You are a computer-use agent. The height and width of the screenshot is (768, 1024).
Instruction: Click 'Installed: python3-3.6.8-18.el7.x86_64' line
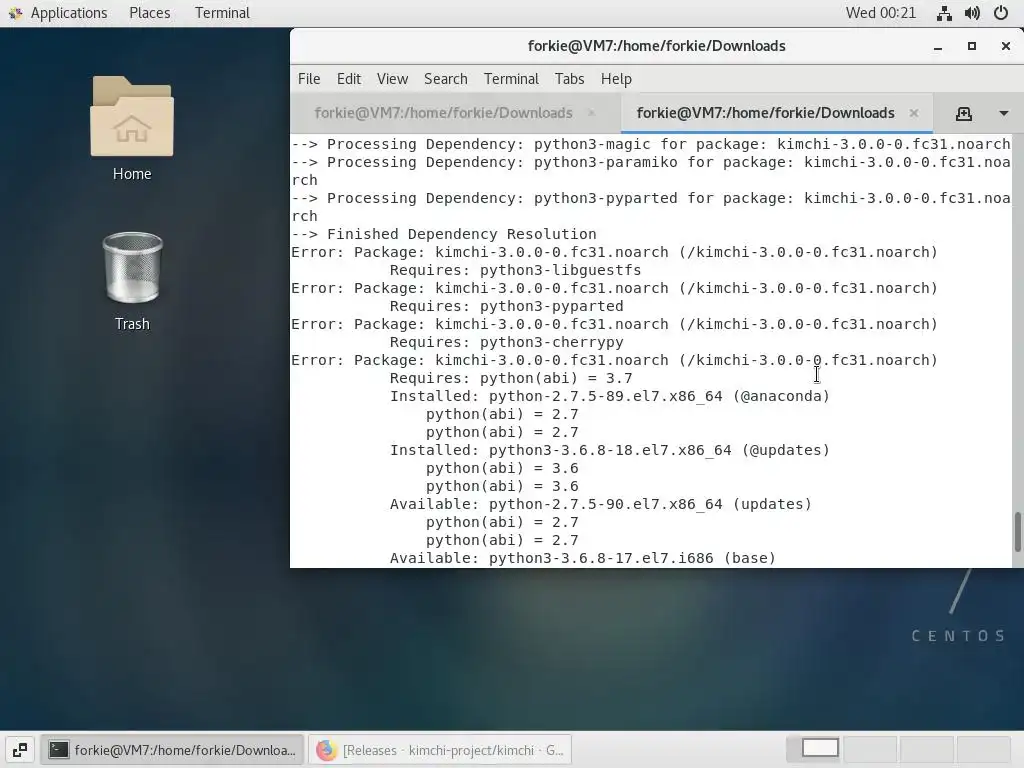tap(609, 451)
